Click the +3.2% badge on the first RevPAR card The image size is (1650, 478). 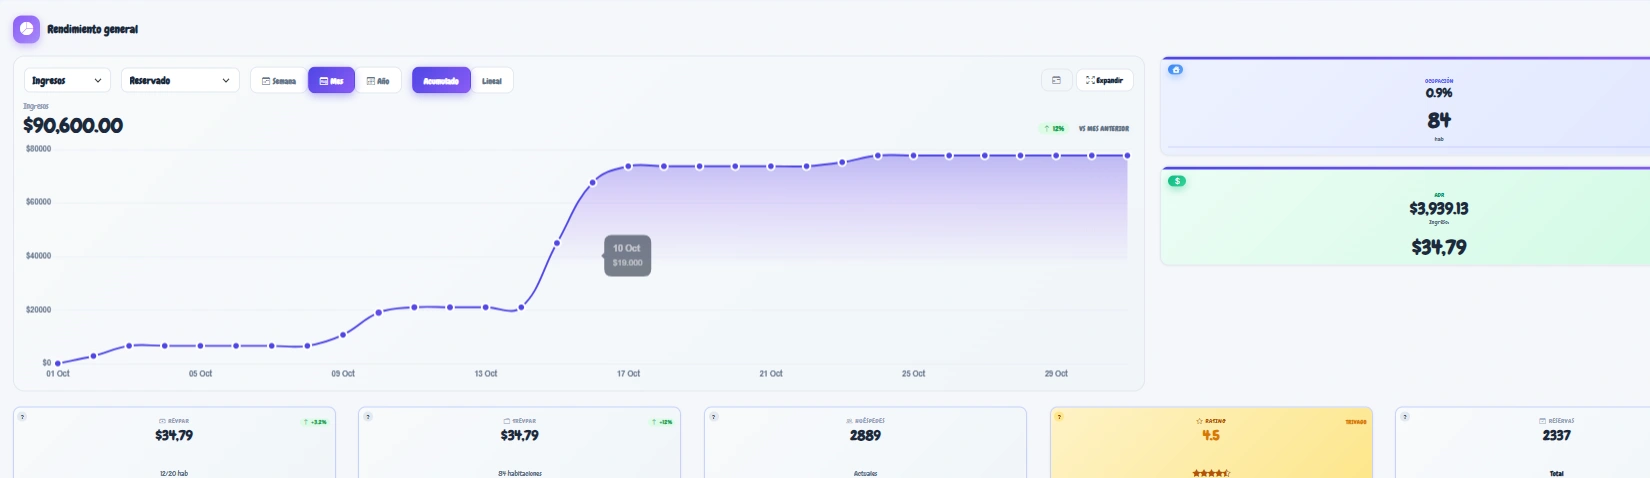315,422
